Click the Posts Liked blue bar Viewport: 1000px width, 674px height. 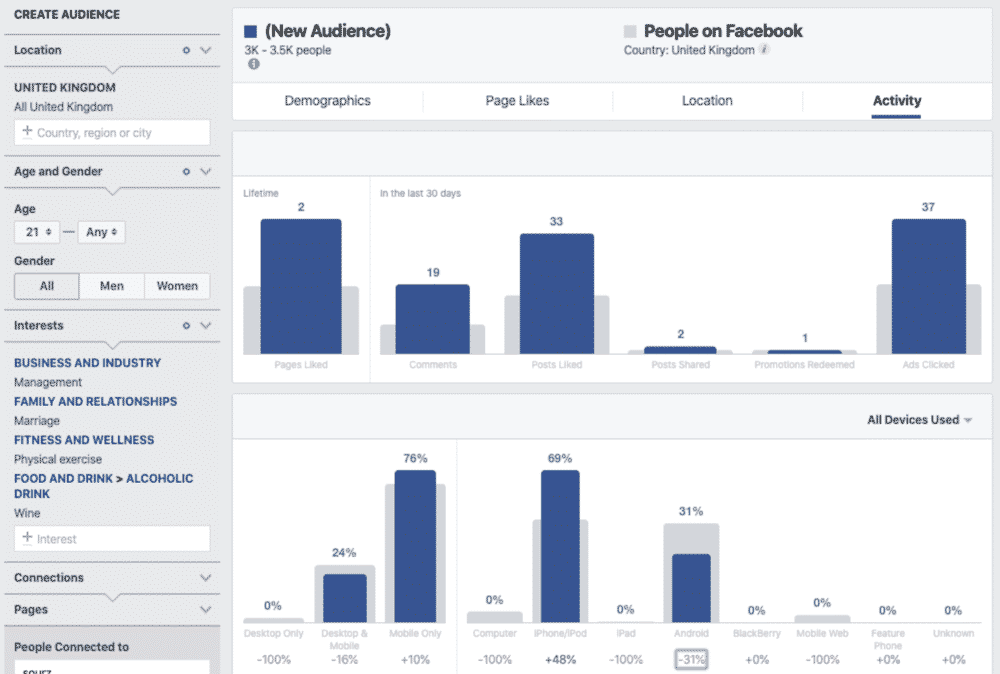point(557,294)
